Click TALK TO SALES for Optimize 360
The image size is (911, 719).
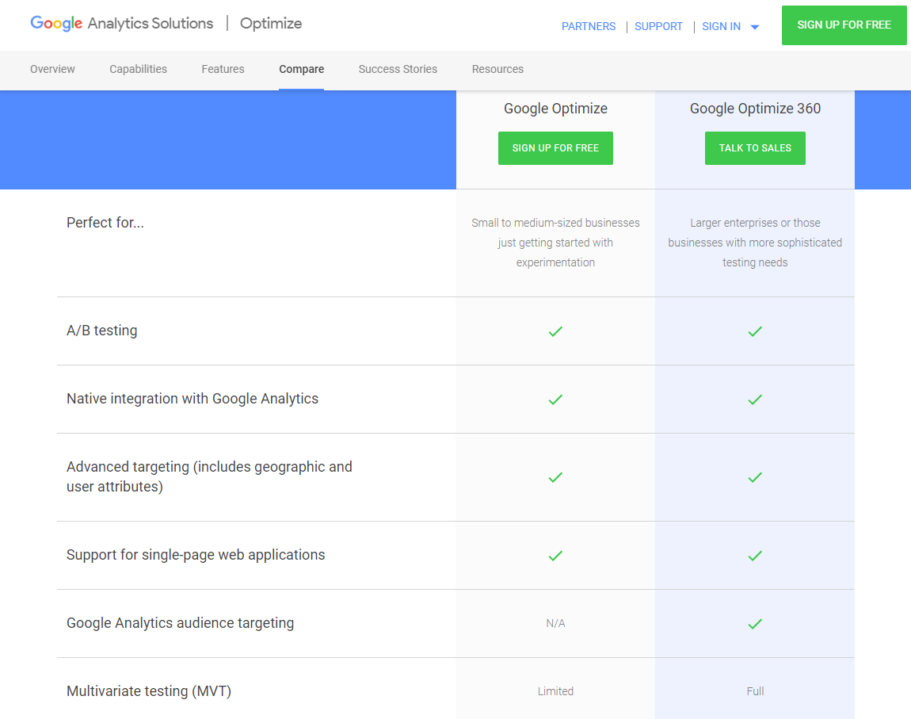[x=755, y=148]
